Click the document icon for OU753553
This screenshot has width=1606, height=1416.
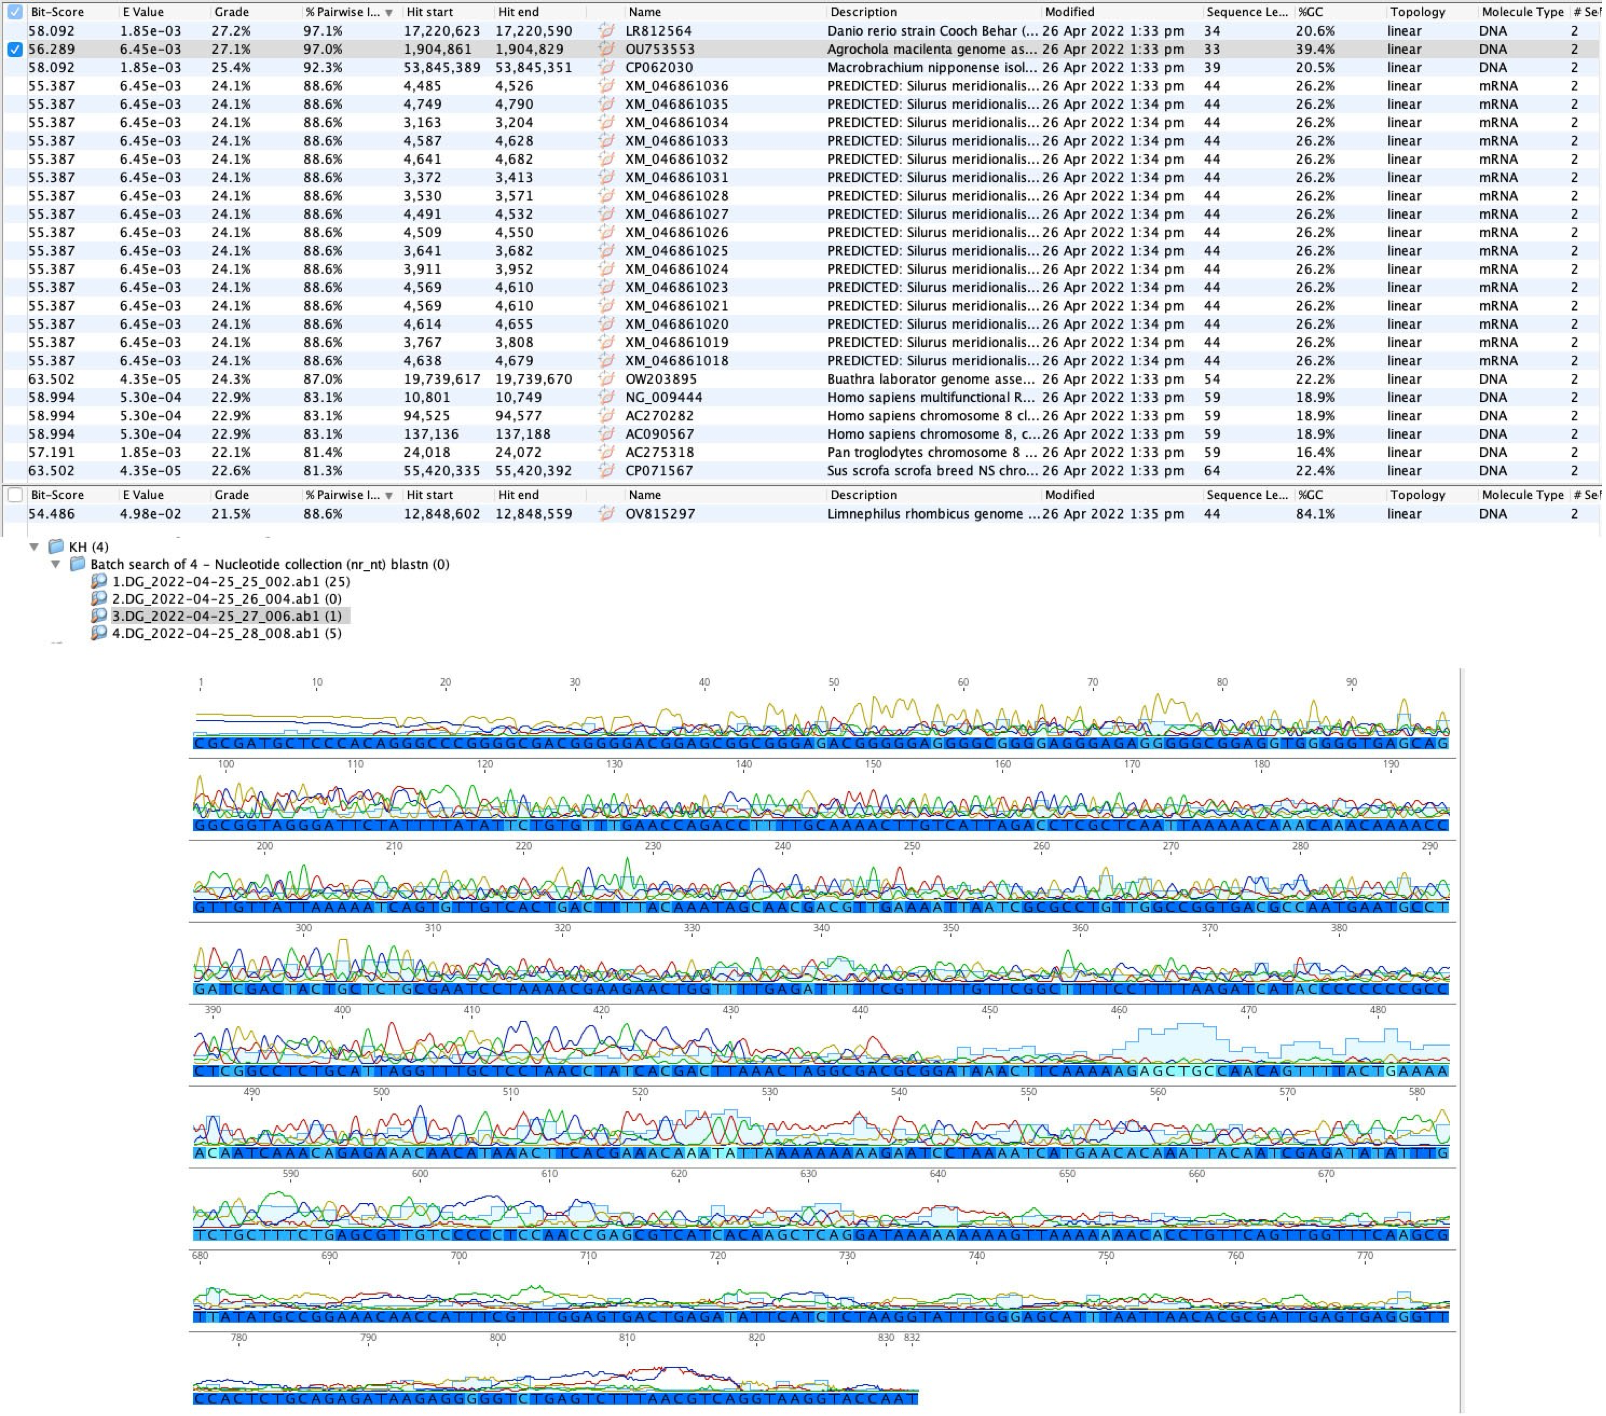point(606,49)
